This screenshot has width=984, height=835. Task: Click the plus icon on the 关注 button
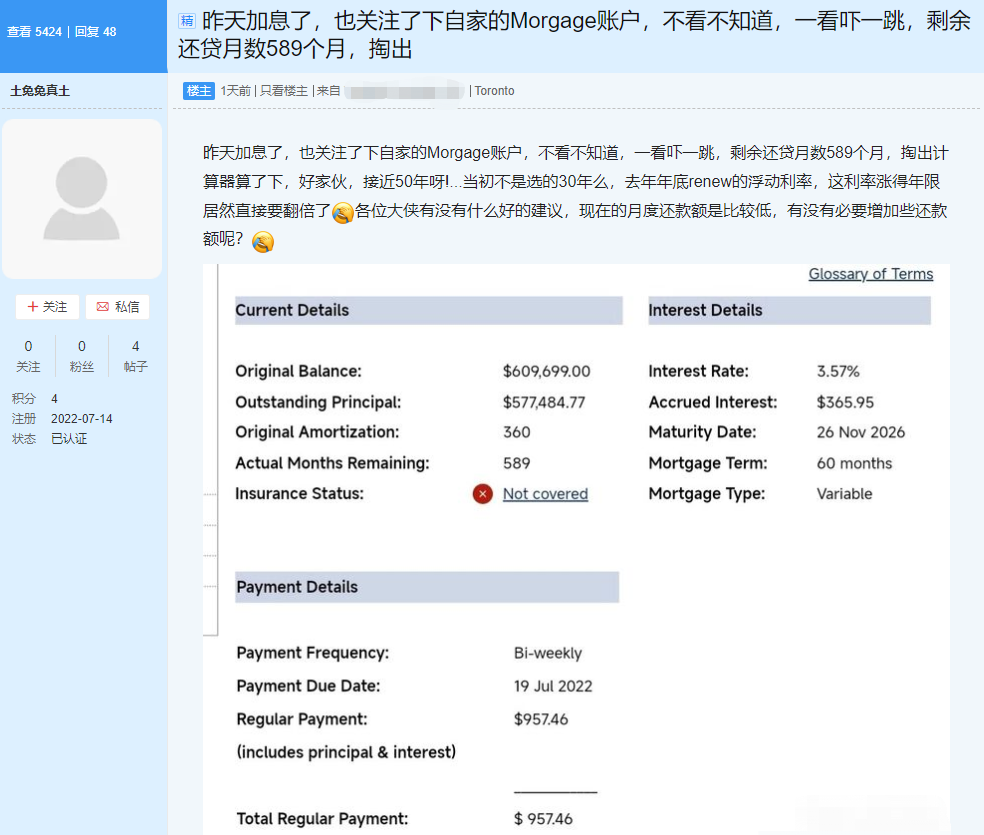(33, 307)
